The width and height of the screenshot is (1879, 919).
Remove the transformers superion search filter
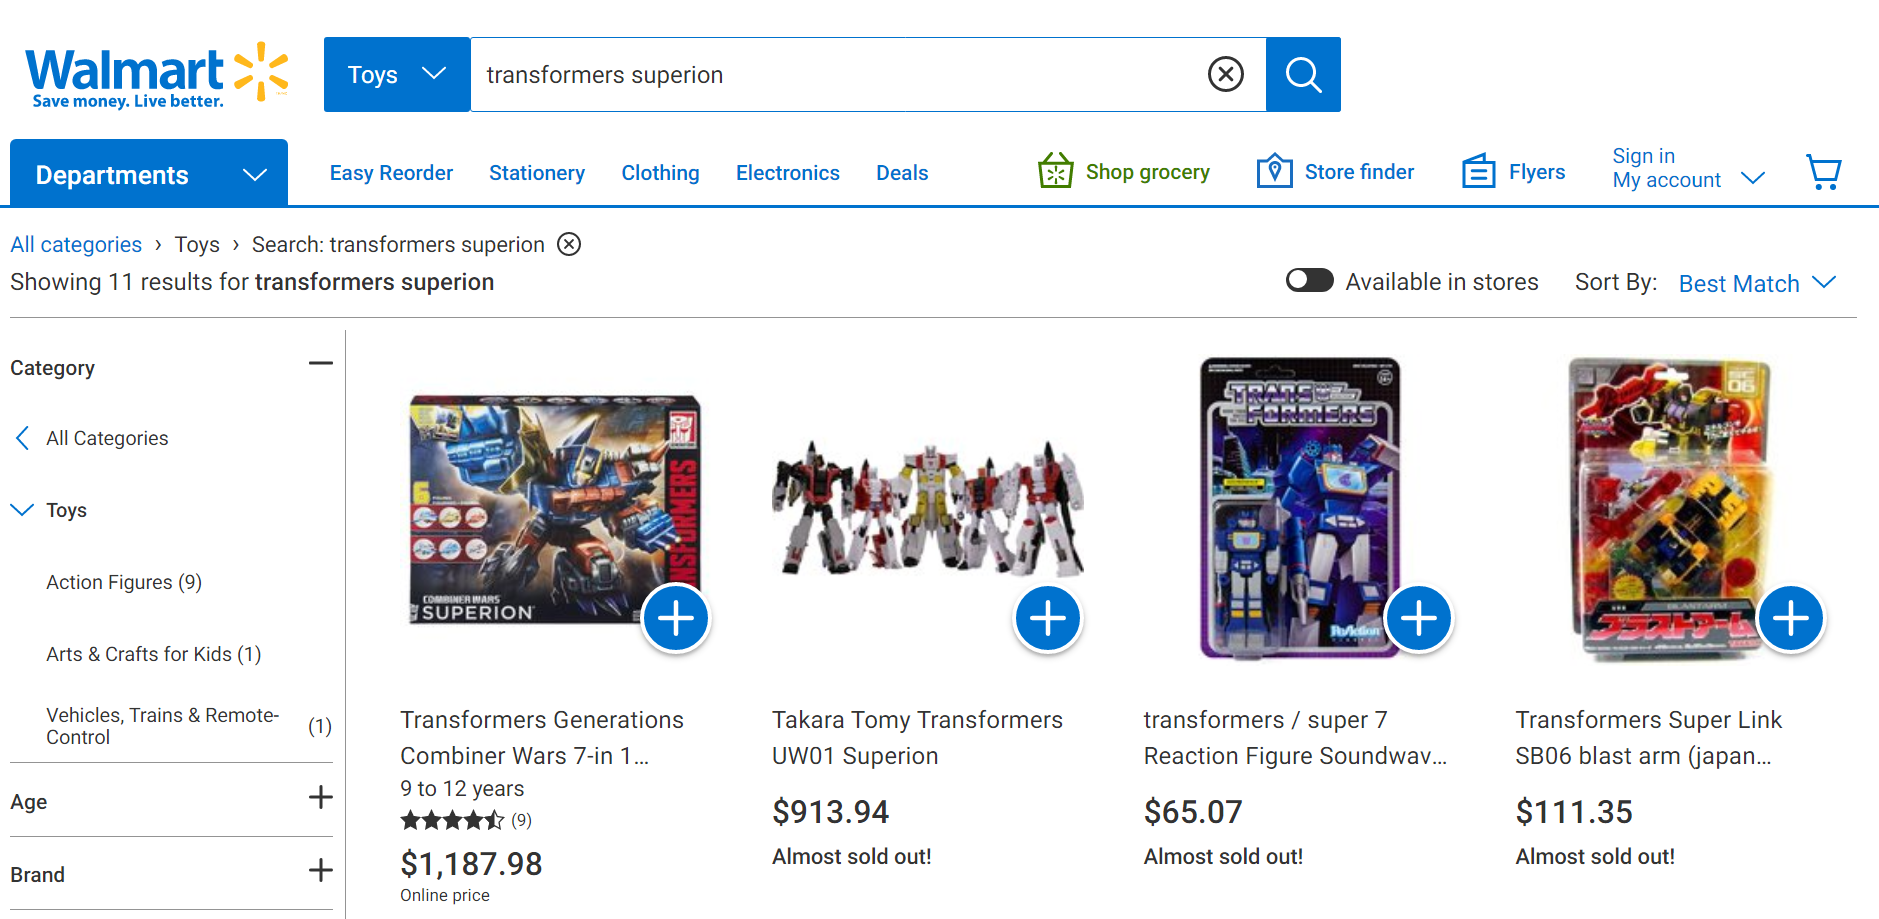tap(569, 244)
